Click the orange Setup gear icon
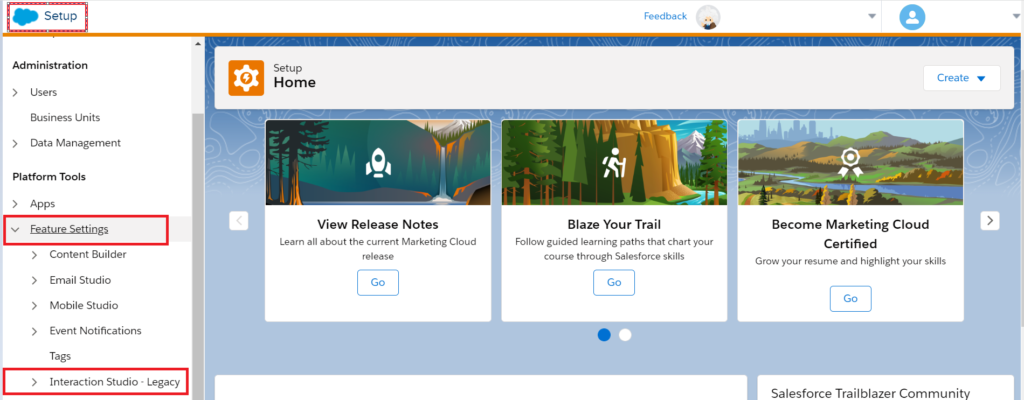1024x400 pixels. tap(246, 78)
